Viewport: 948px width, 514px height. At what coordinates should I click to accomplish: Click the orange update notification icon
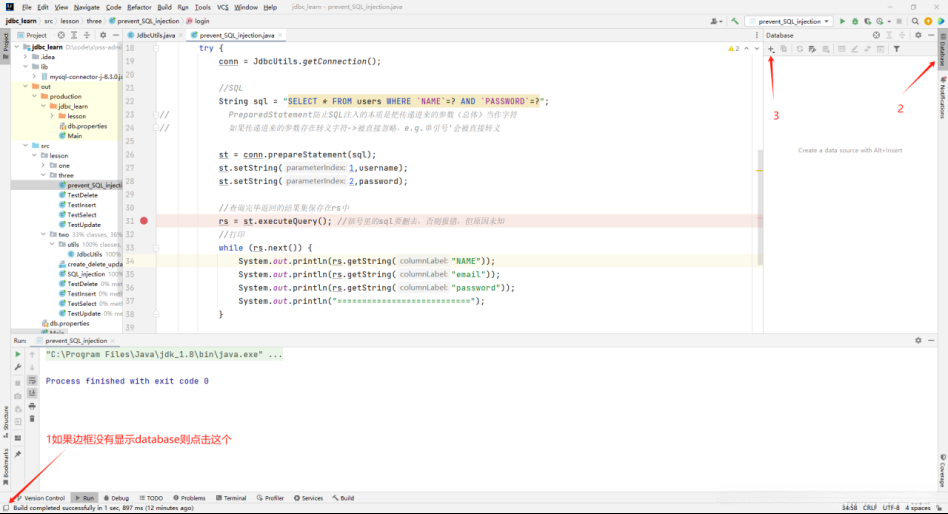click(928, 21)
